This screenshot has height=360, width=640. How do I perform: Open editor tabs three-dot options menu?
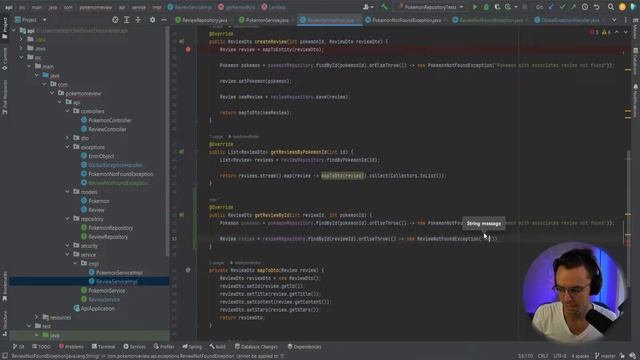pyautogui.click(x=625, y=20)
